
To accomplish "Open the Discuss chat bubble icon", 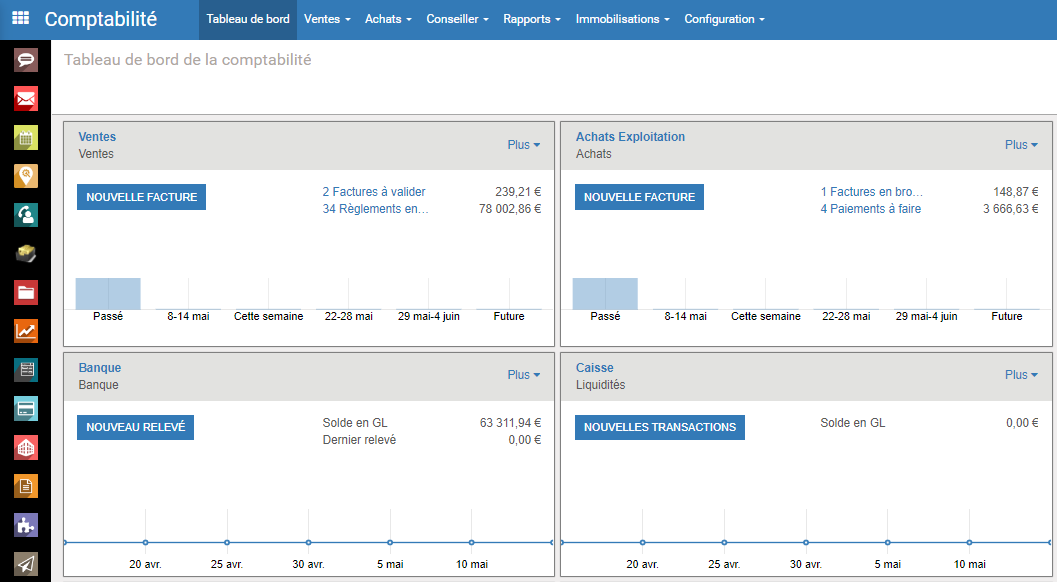I will [x=26, y=60].
